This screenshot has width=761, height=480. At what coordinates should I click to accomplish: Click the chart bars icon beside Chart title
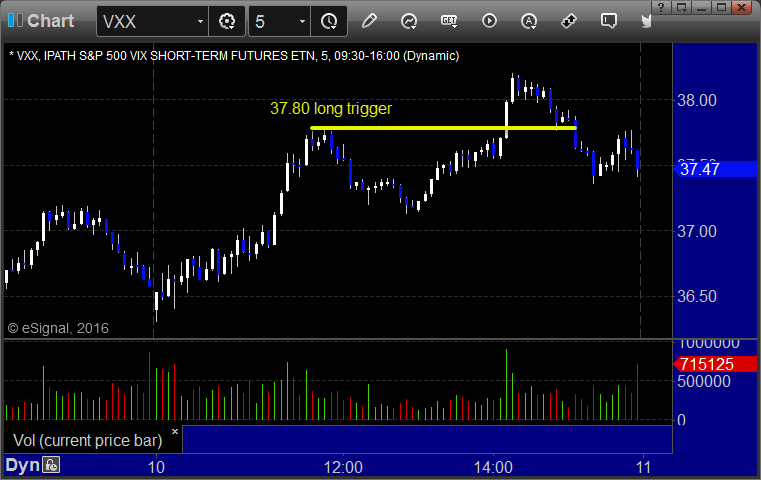15,20
